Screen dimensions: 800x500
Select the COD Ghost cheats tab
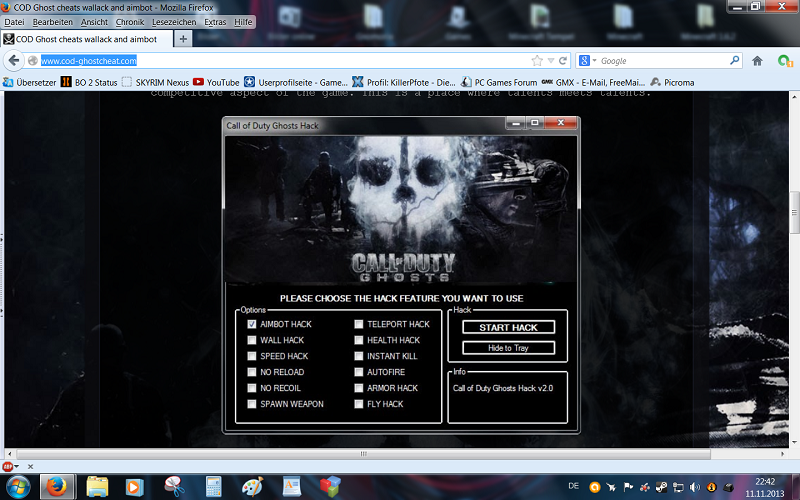[x=87, y=39]
